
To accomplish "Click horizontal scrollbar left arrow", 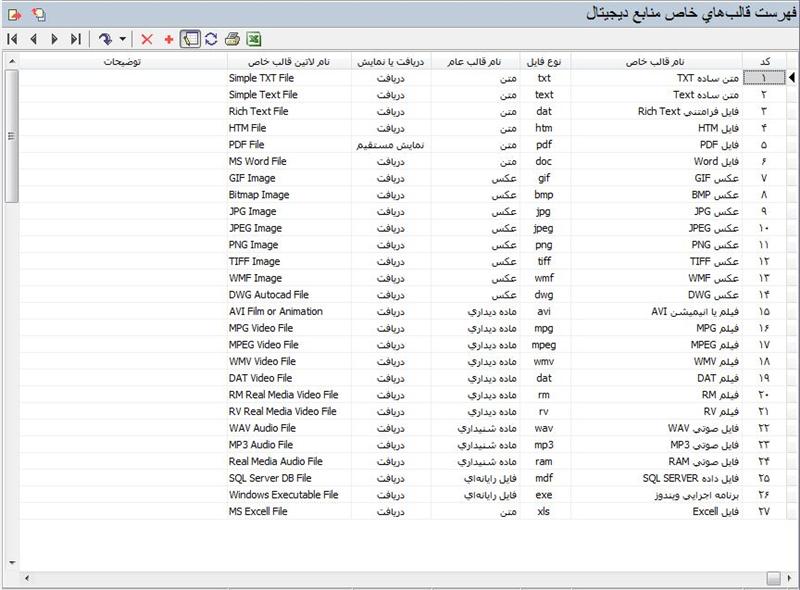I will (x=27, y=578).
